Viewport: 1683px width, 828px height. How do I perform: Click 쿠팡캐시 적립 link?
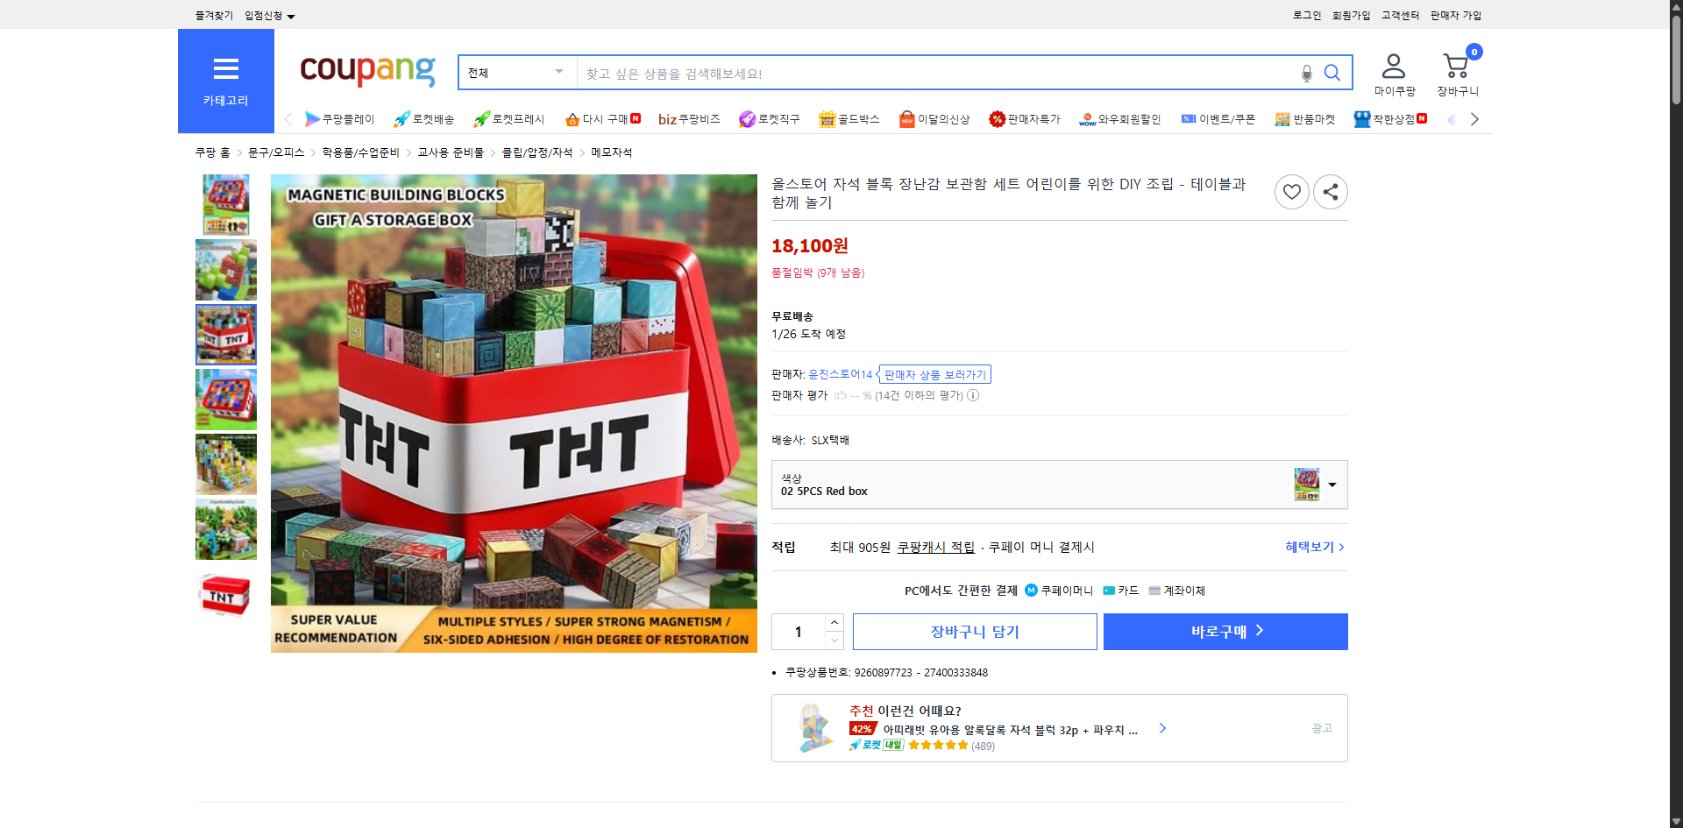tap(935, 547)
